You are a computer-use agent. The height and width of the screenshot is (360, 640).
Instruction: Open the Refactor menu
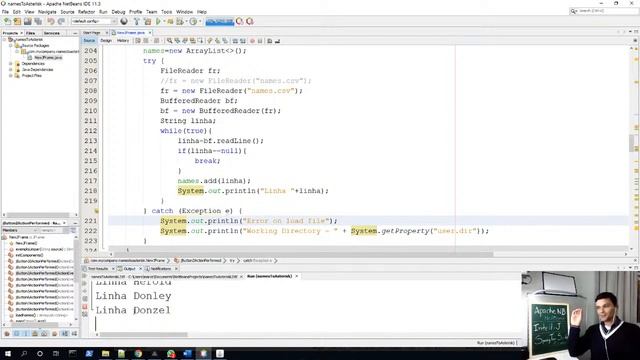pyautogui.click(x=86, y=12)
